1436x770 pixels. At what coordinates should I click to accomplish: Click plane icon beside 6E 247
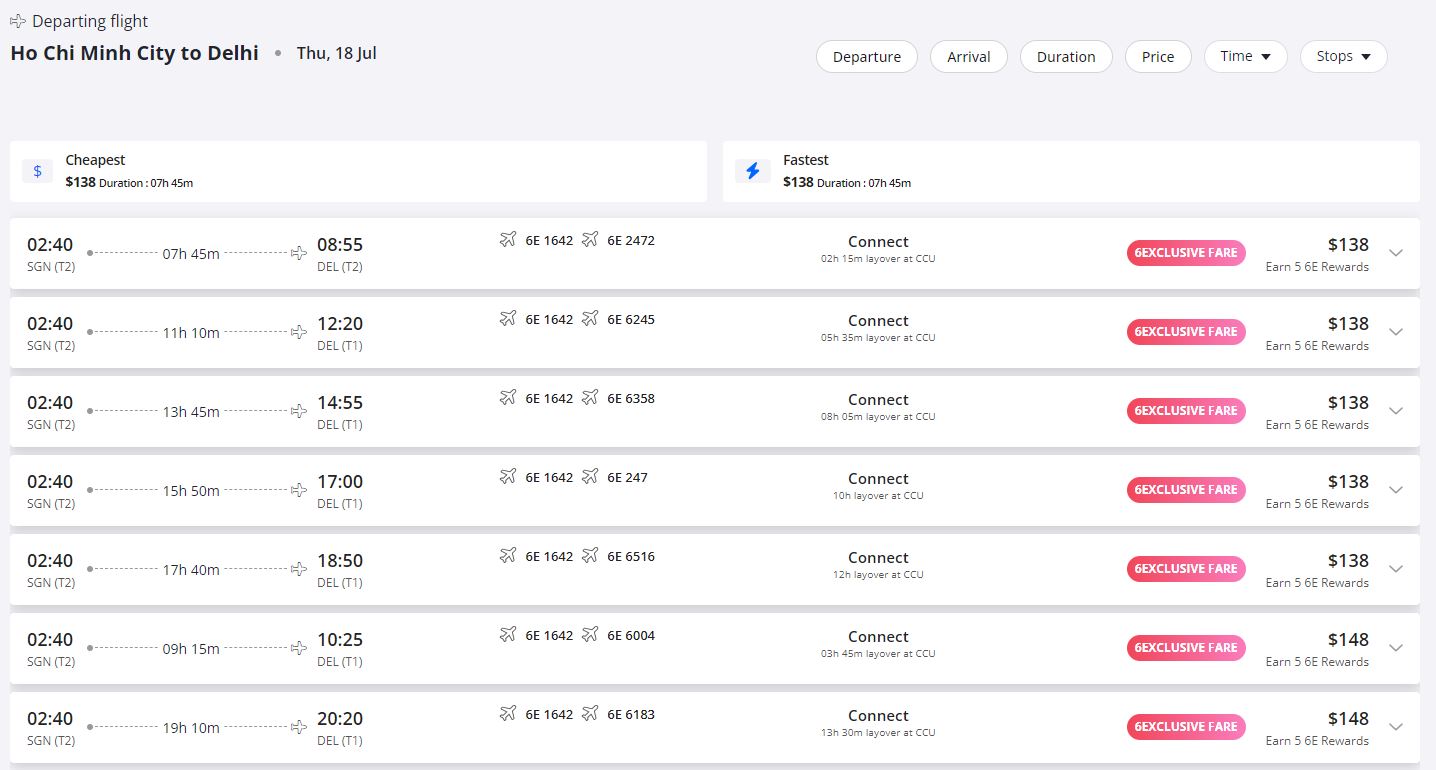(x=590, y=476)
